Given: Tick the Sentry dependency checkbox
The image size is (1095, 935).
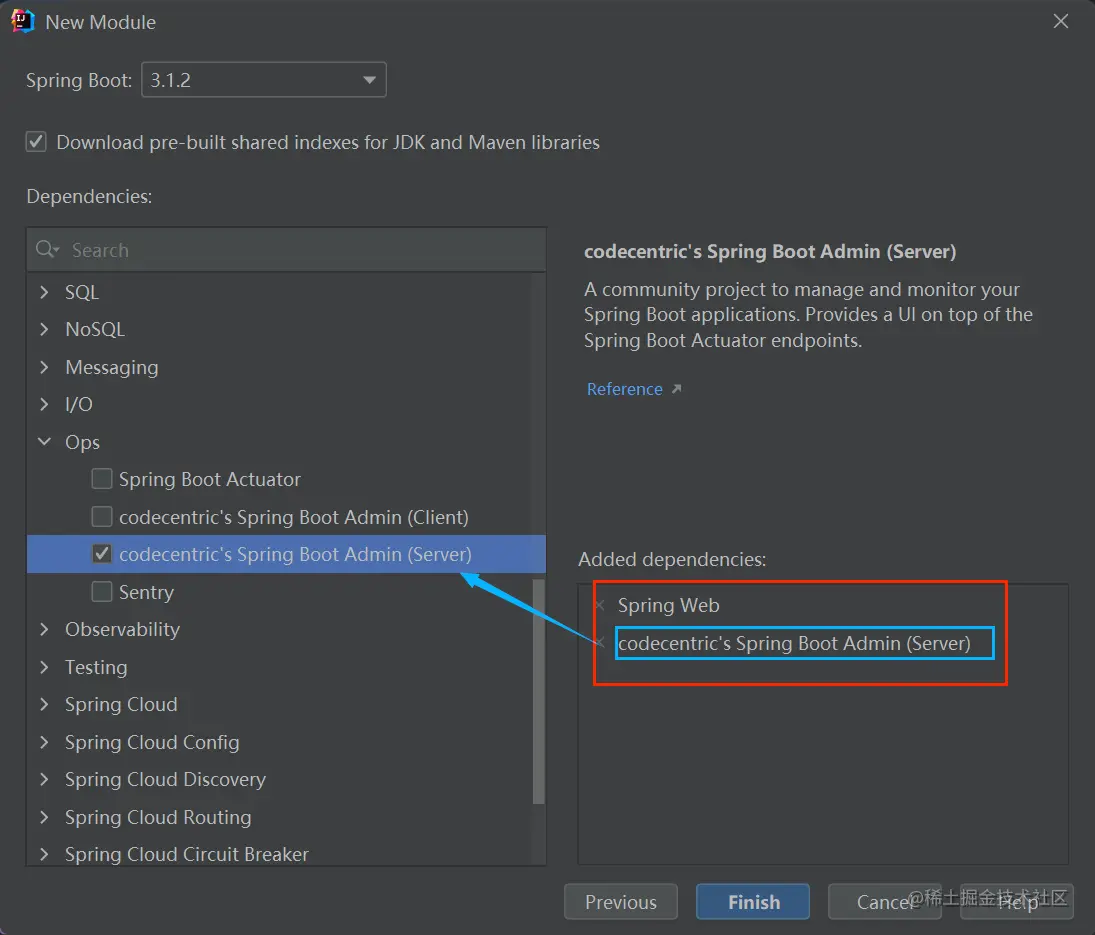Looking at the screenshot, I should coord(102,591).
